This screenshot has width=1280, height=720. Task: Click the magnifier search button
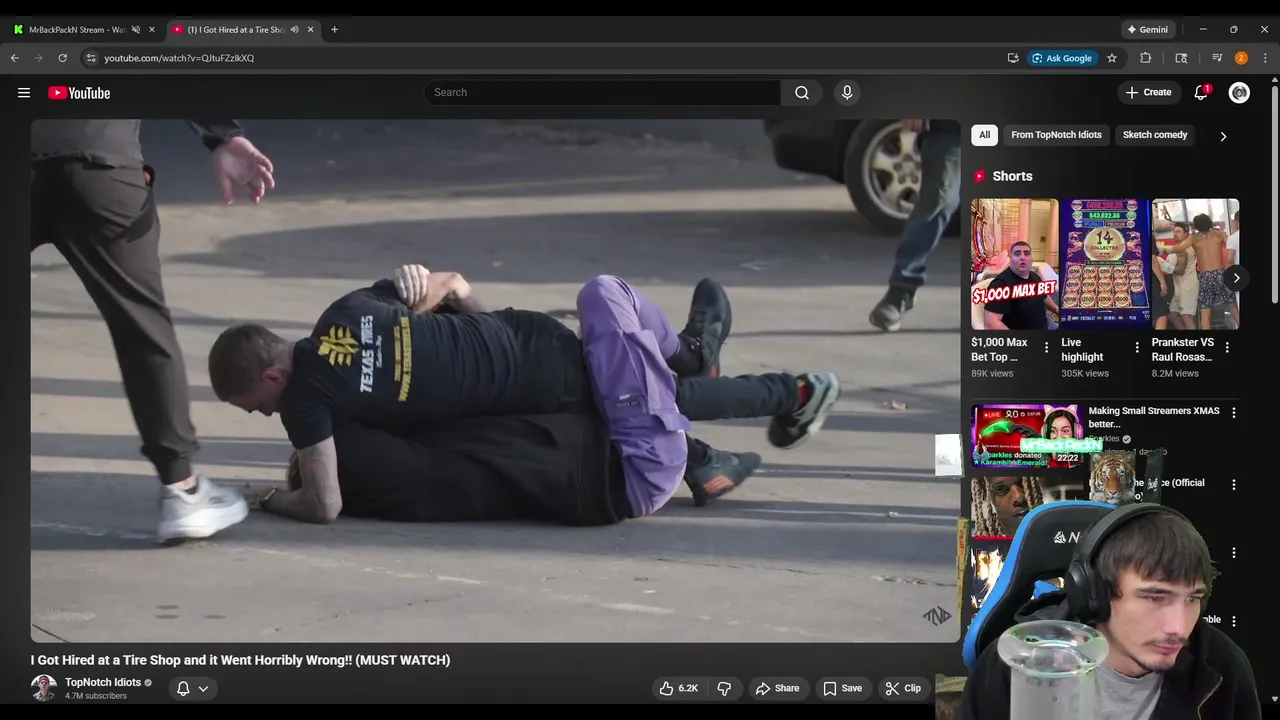(x=802, y=93)
